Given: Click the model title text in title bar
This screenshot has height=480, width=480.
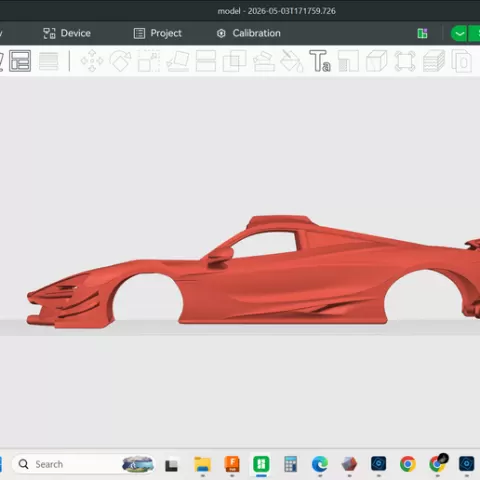Looking at the screenshot, I should click(277, 11).
